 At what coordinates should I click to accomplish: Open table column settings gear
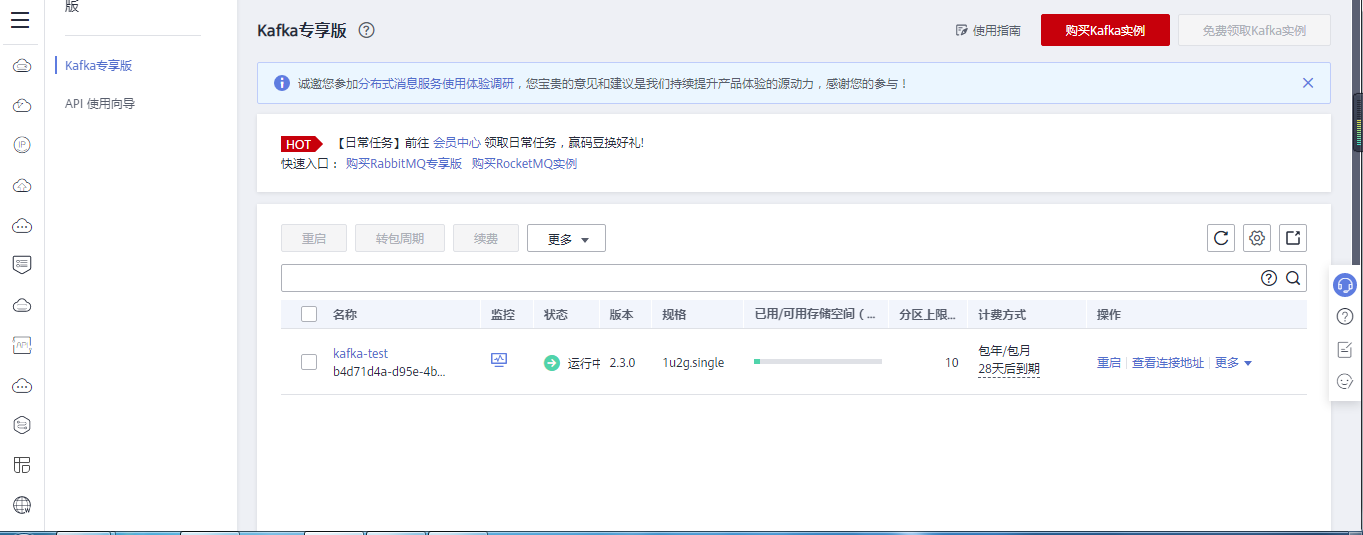click(1257, 238)
